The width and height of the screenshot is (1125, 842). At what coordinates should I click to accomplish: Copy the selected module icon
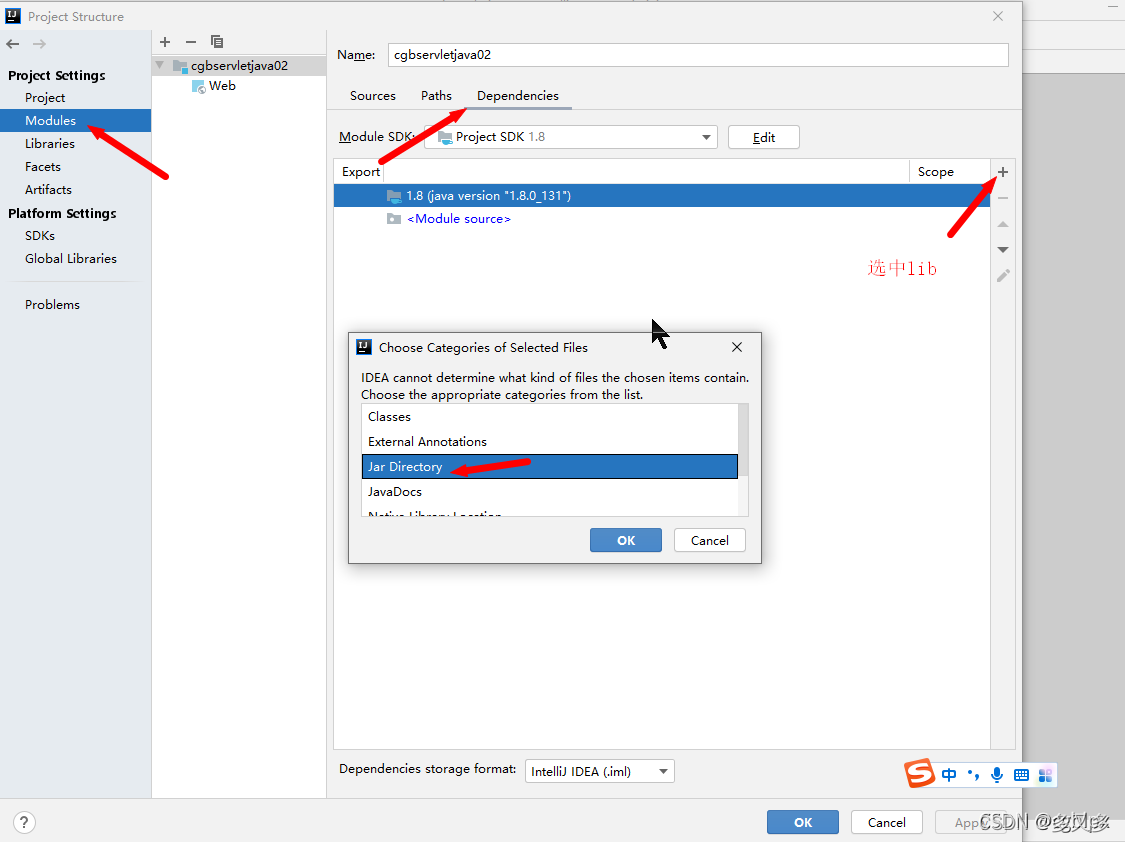pos(217,42)
